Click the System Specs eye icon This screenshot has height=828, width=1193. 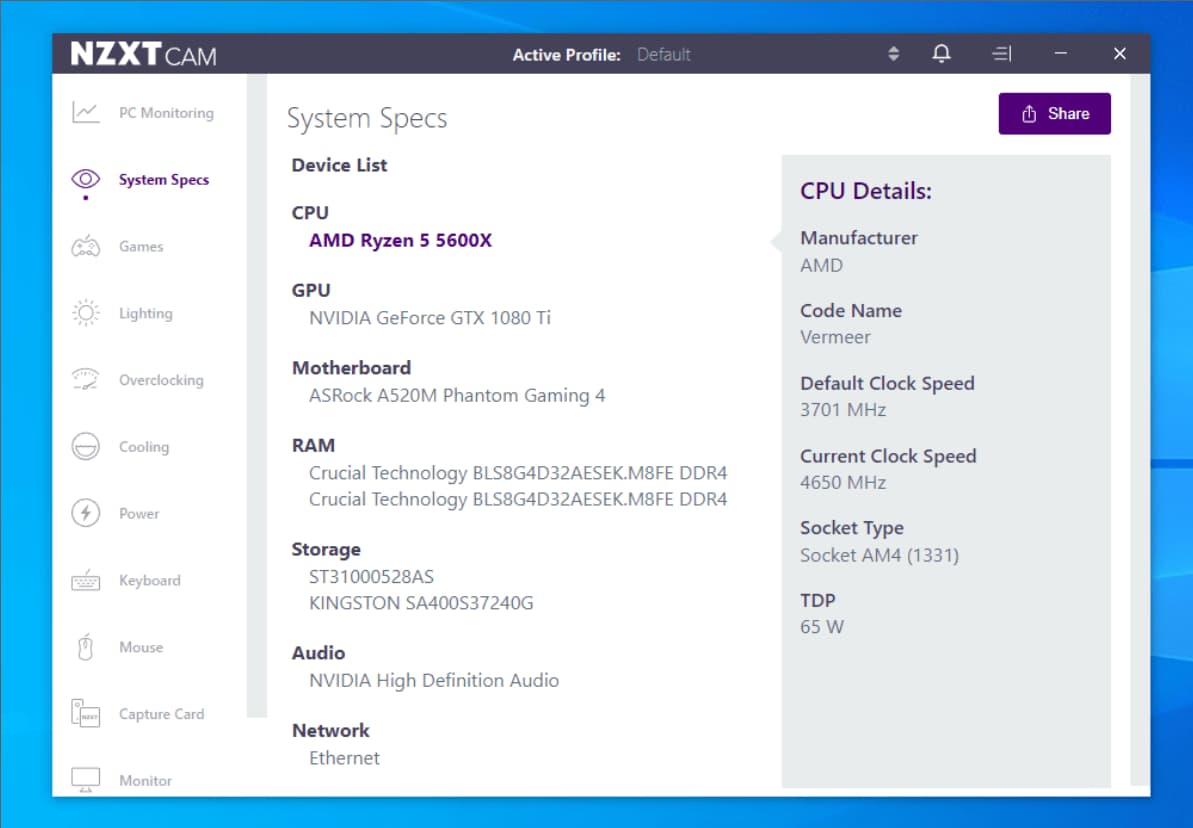pos(85,180)
